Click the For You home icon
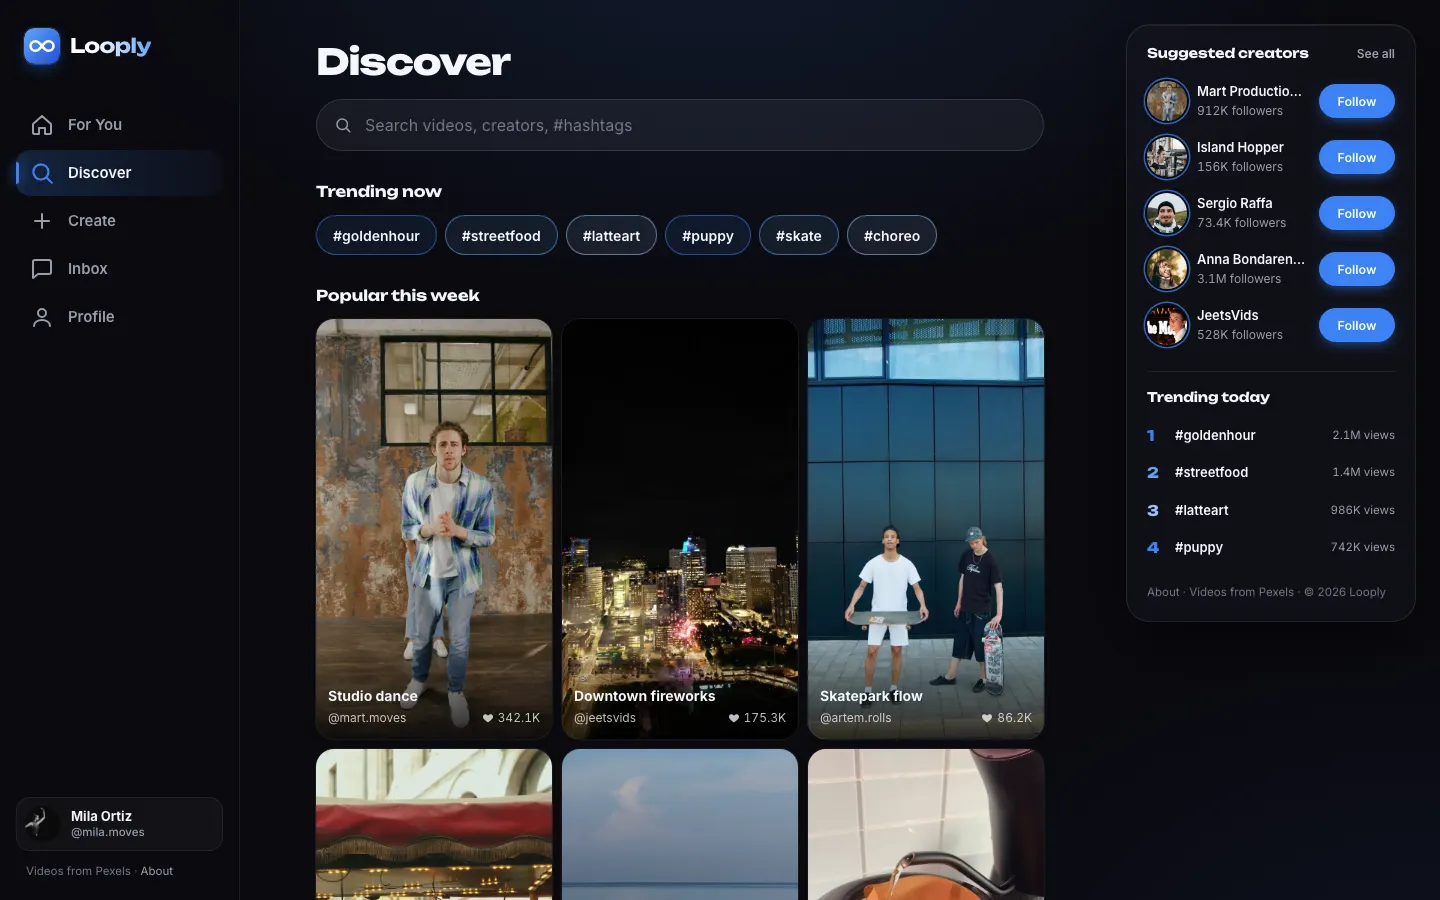This screenshot has height=900, width=1440. [42, 125]
